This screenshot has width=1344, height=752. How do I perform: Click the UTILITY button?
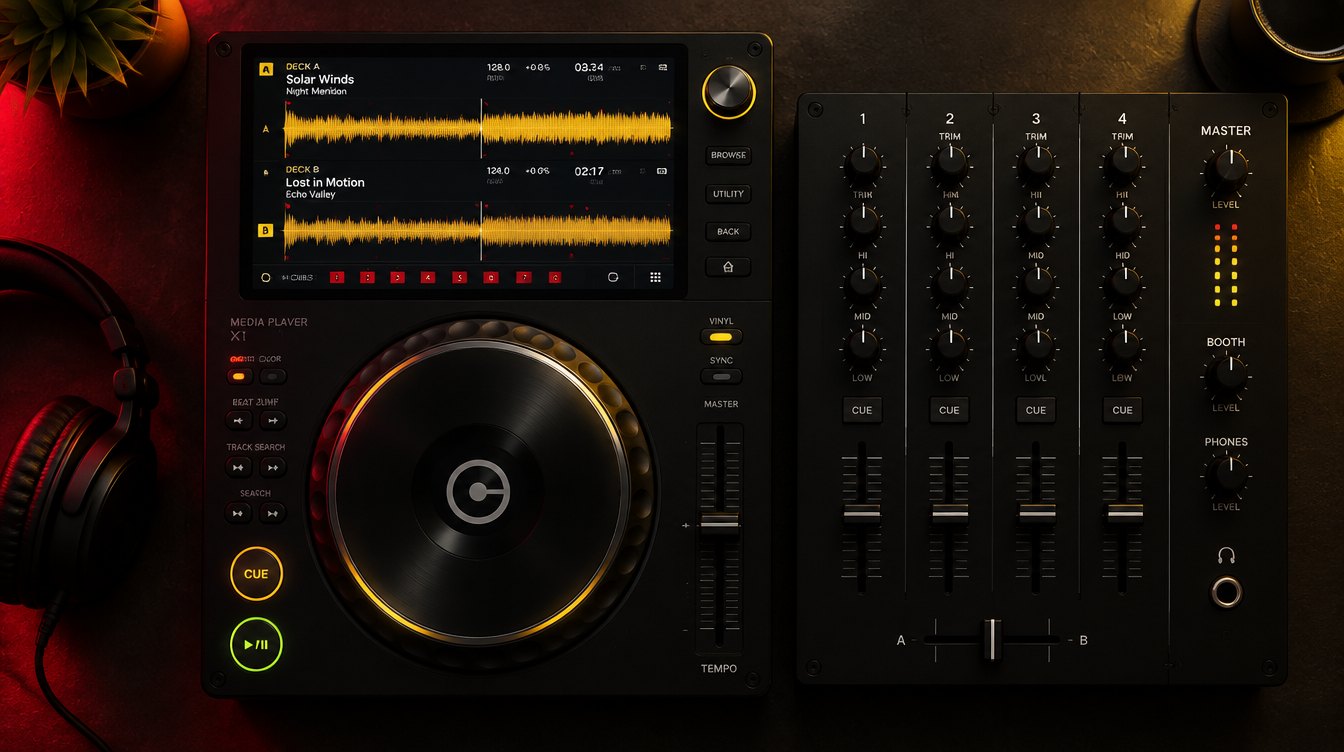point(728,194)
